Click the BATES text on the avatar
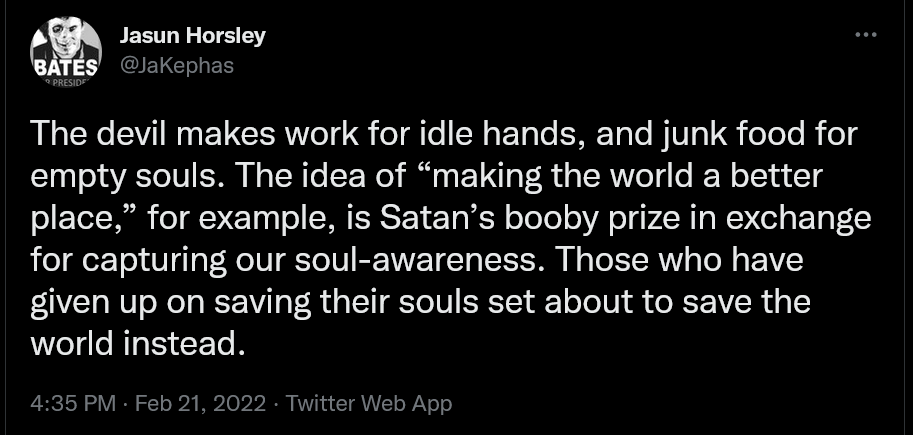The height and width of the screenshot is (435, 913). click(x=66, y=68)
